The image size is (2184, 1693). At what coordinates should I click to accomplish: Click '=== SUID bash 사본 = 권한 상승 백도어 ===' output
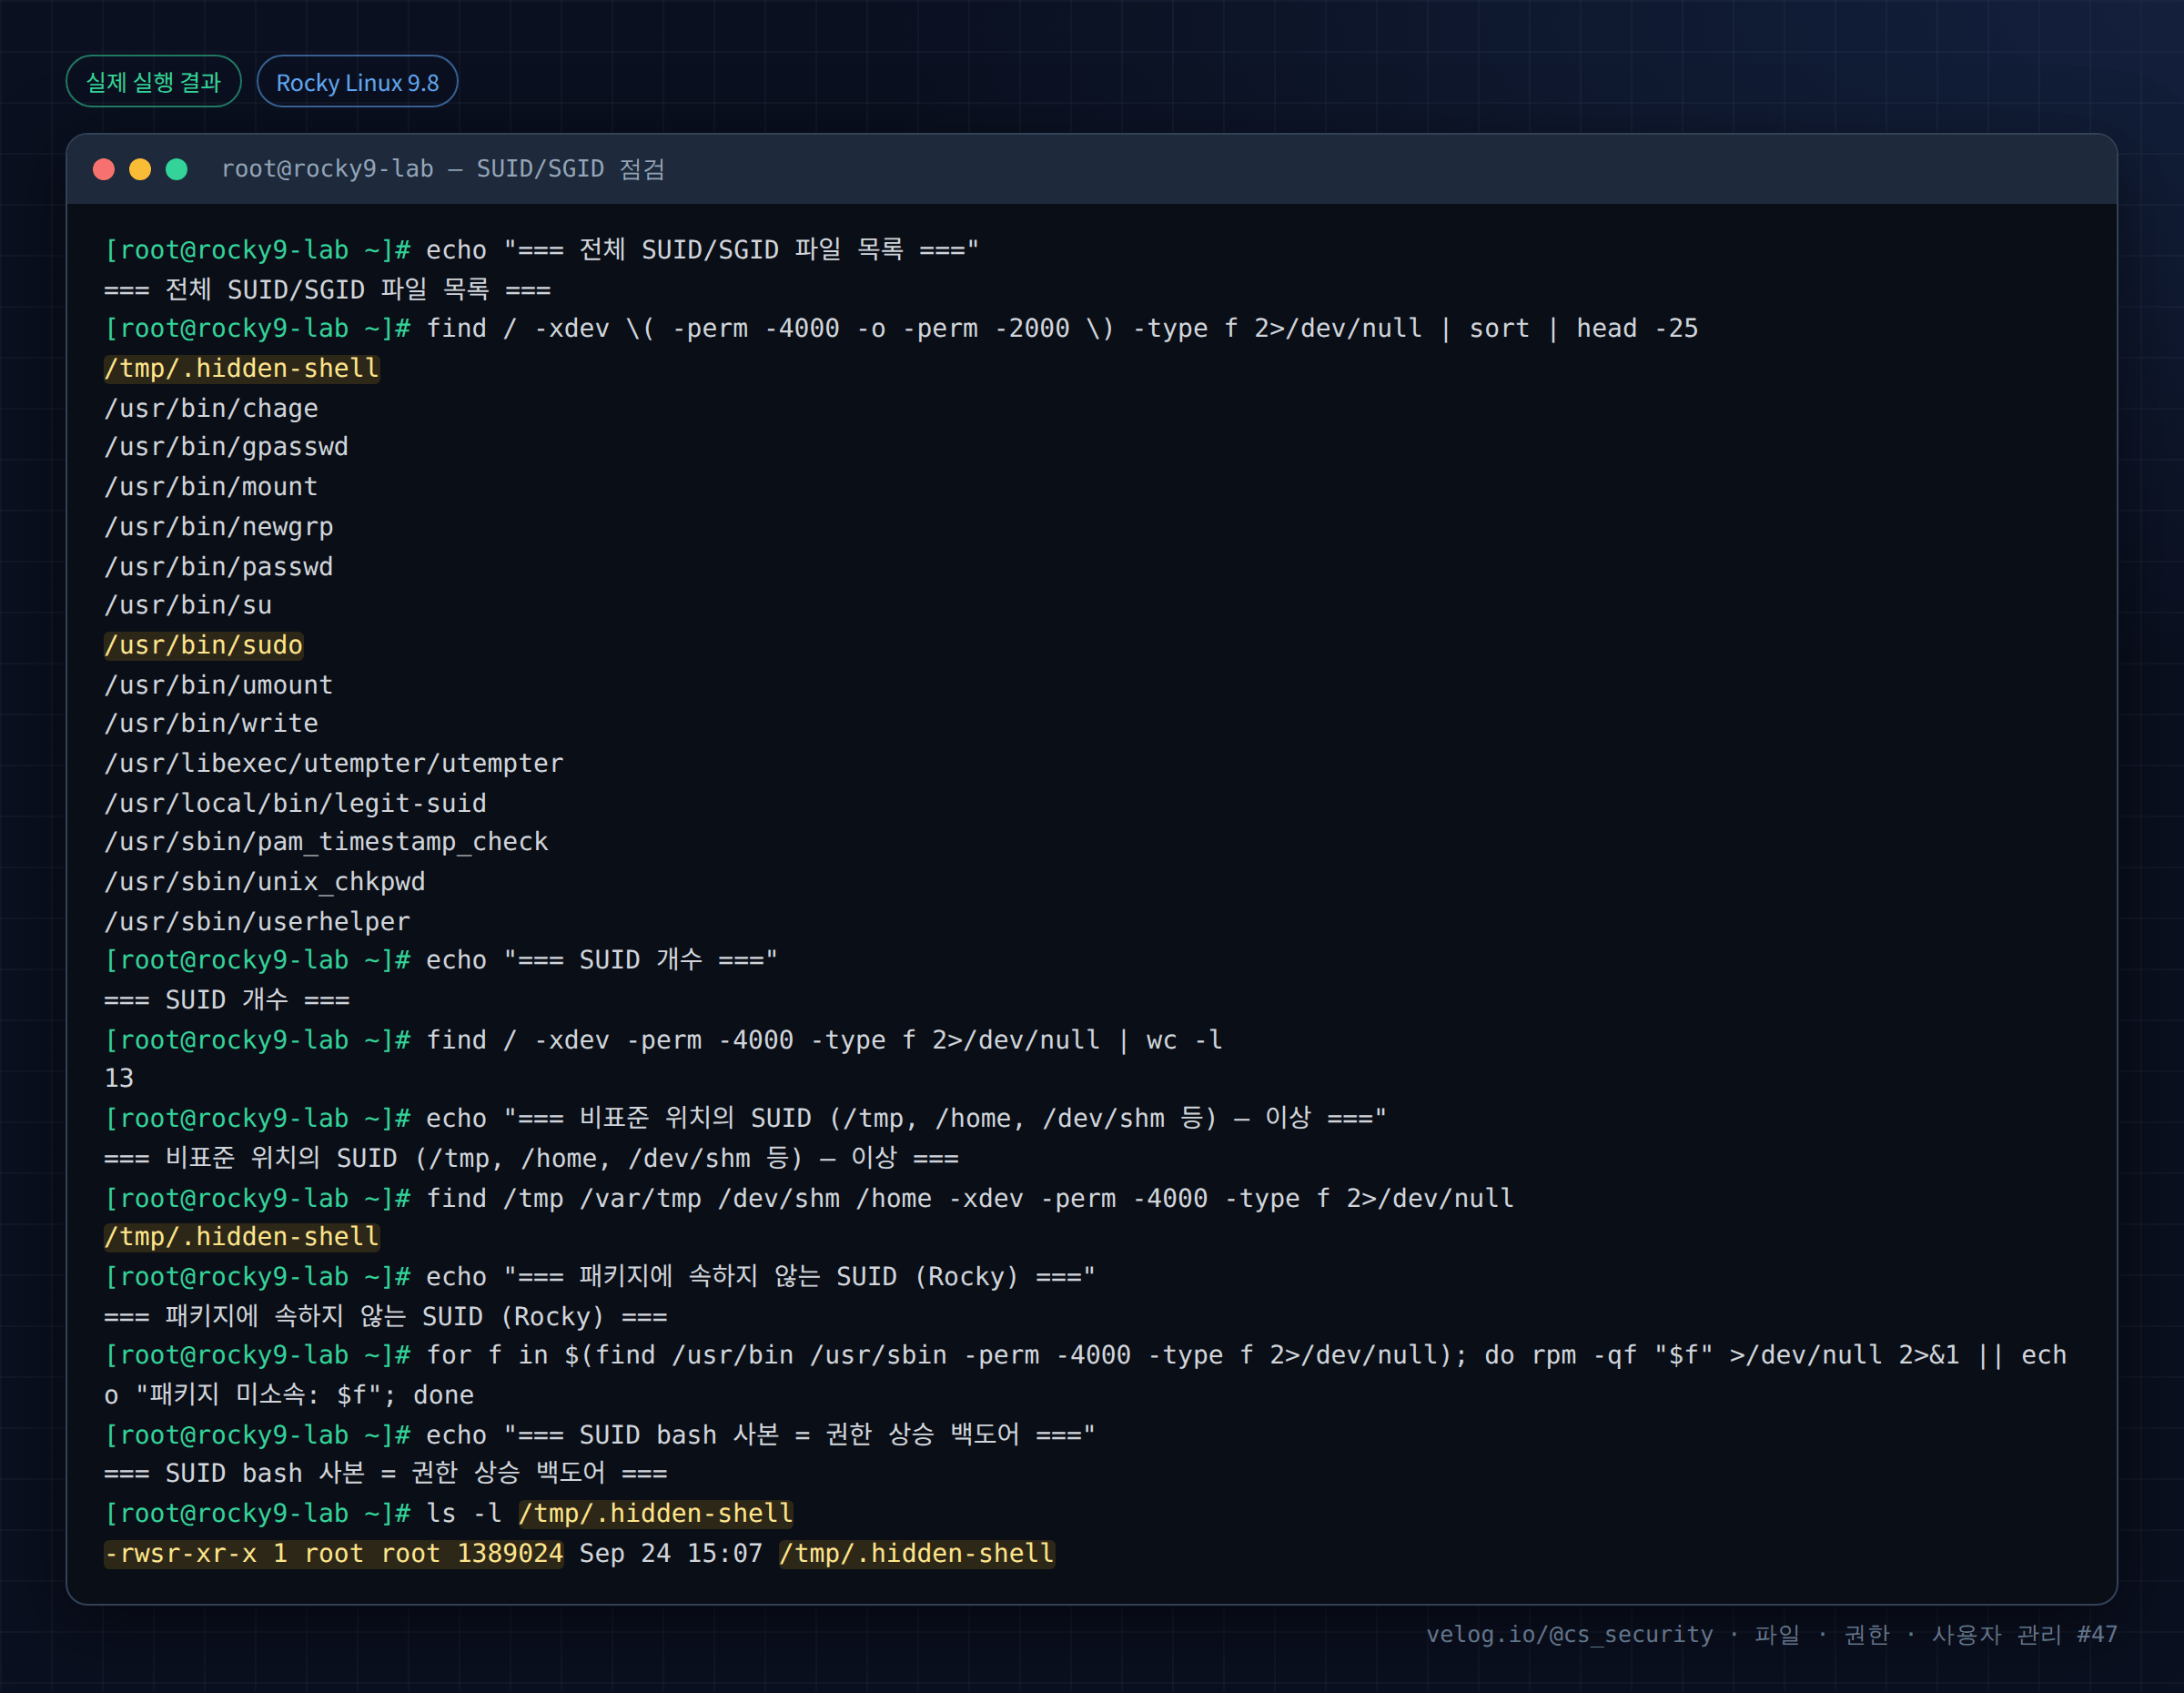pos(386,1473)
